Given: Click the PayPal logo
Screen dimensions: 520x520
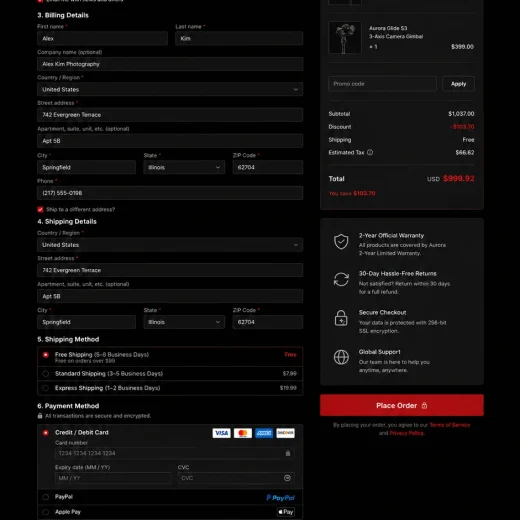Looking at the screenshot, I should point(280,498).
